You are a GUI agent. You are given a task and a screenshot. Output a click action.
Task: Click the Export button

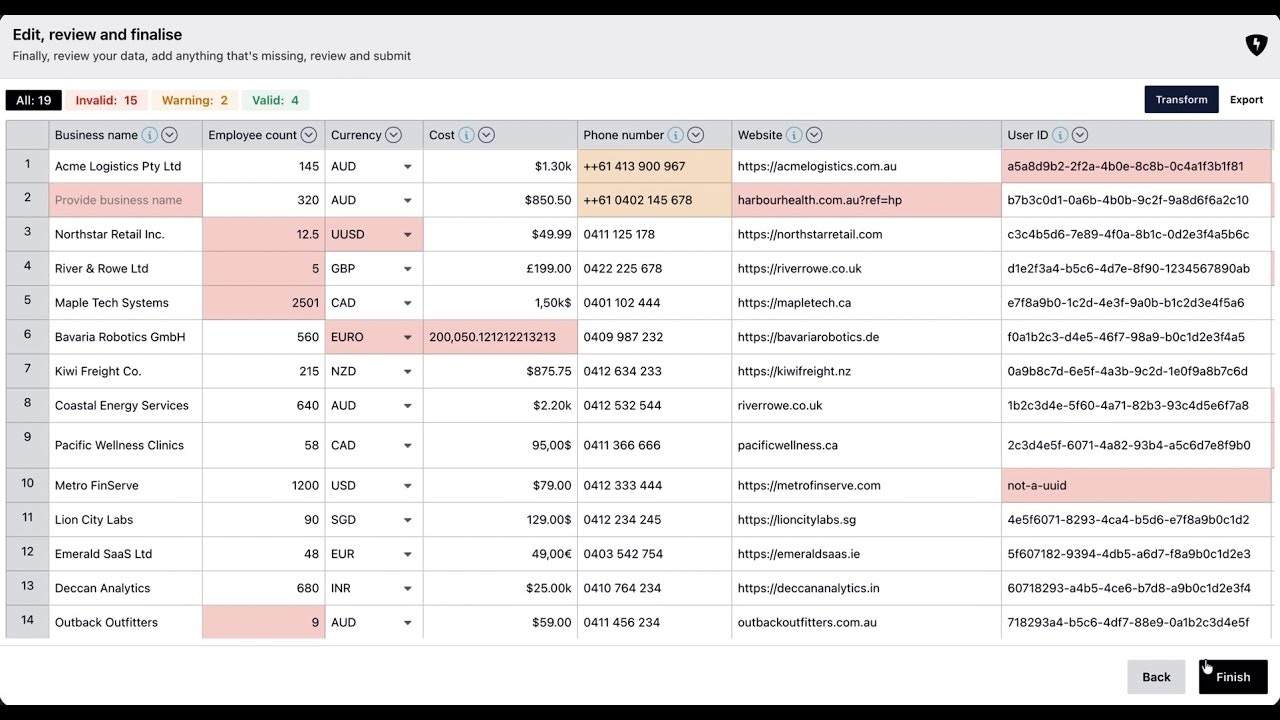pos(1247,100)
